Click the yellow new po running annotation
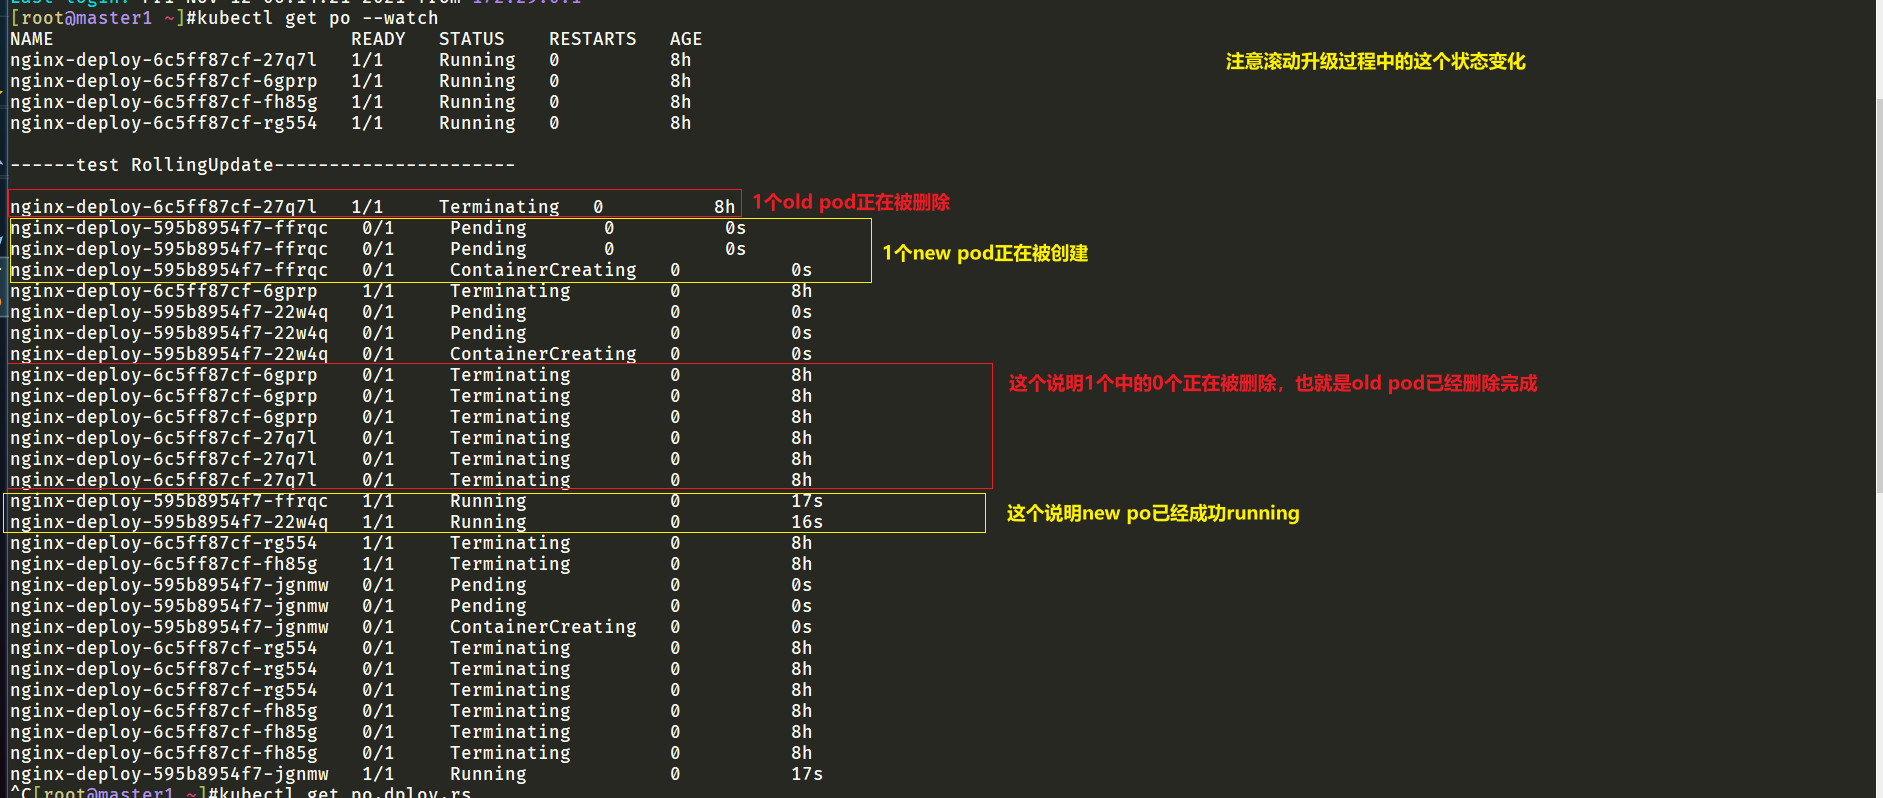The width and height of the screenshot is (1883, 798). click(1153, 513)
